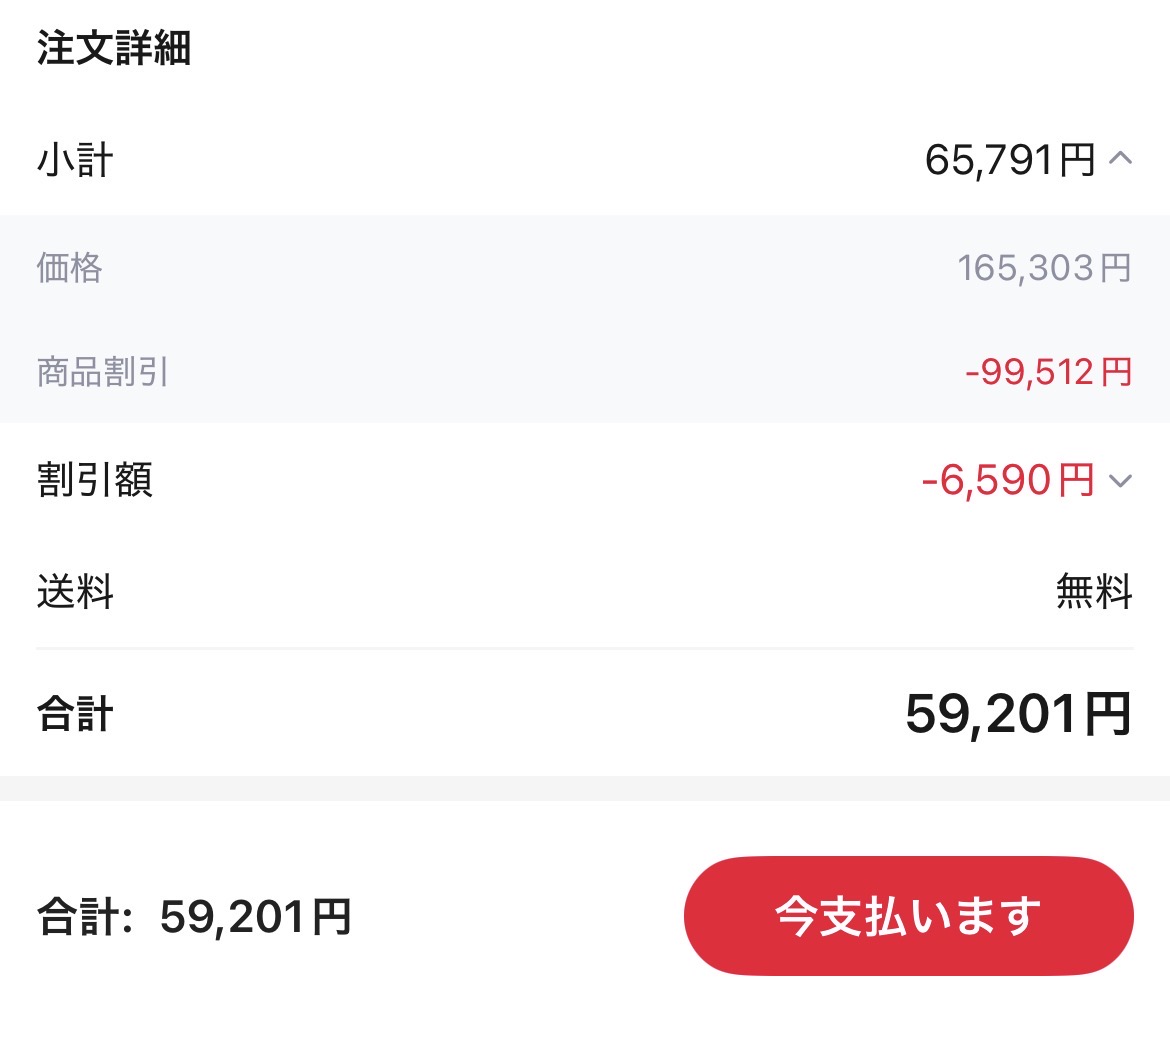1170x1042 pixels.
Task: Select the 小計 amount 65,791円
Action: pos(1010,160)
